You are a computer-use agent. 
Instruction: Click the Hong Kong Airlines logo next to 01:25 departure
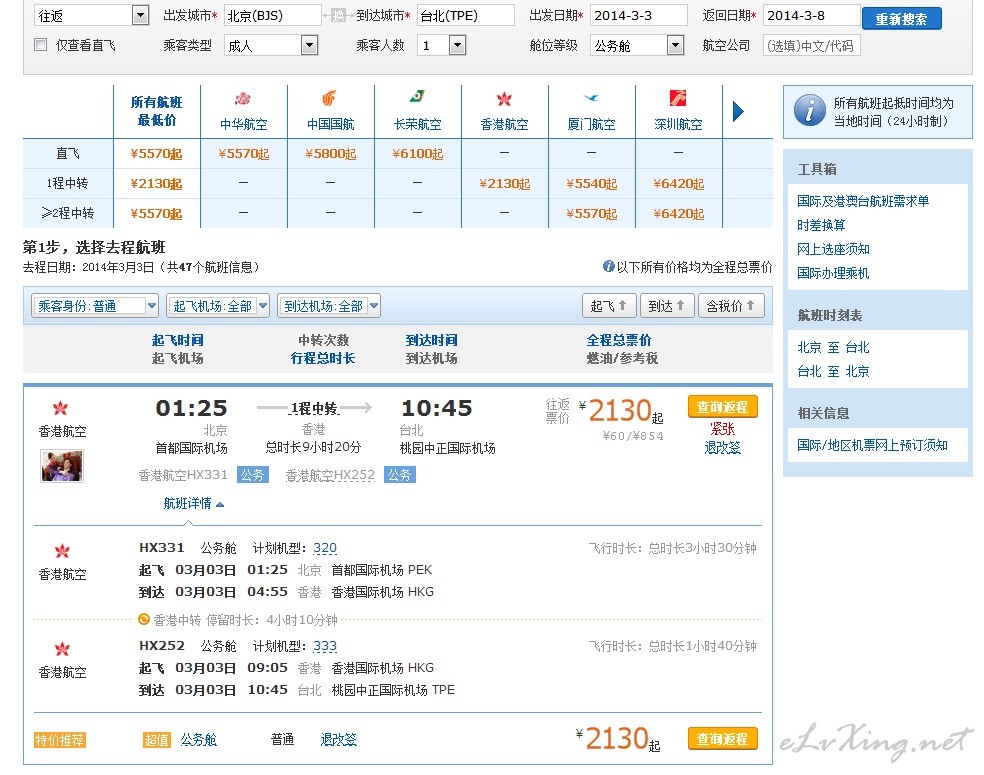60,408
